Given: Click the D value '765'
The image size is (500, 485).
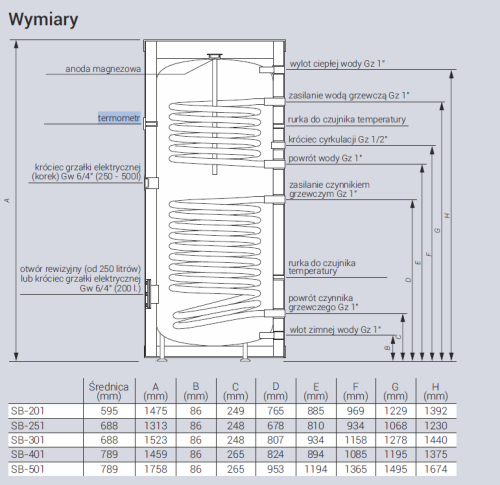Looking at the screenshot, I should pos(276,411).
